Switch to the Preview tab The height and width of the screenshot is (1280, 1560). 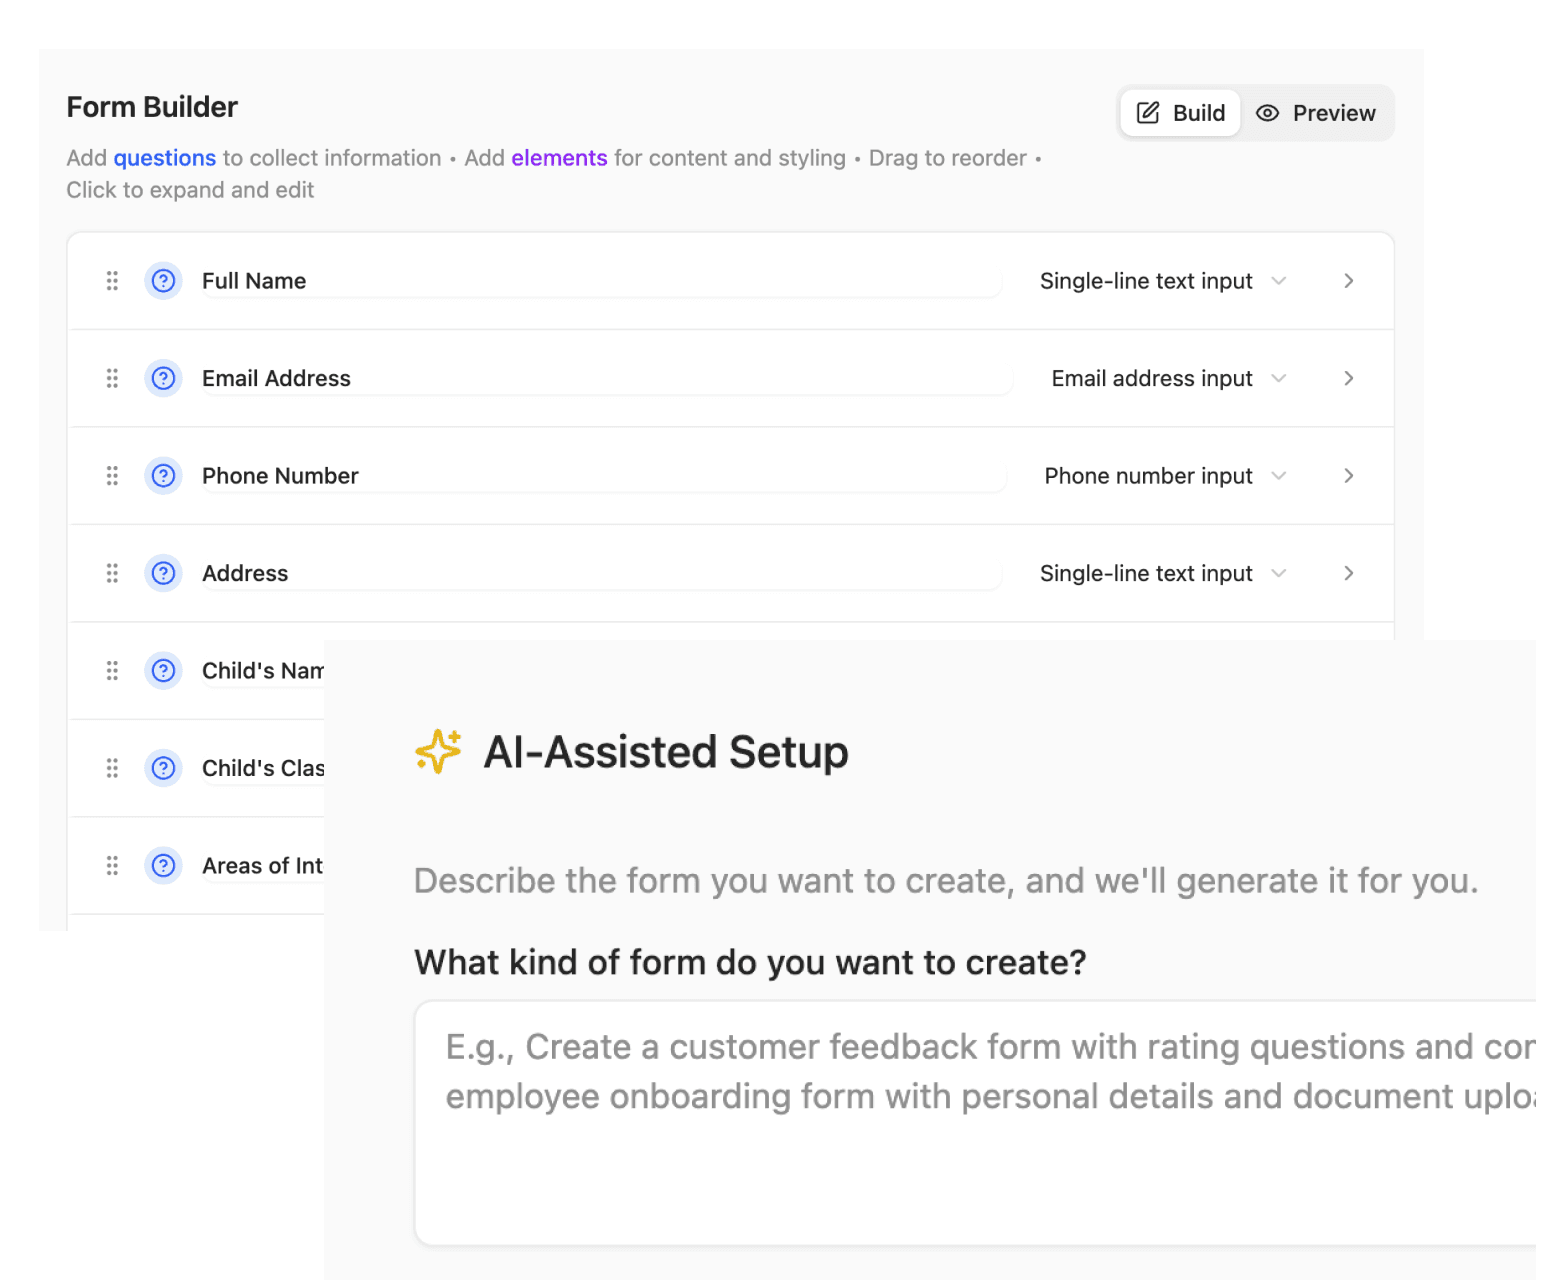point(1316,113)
